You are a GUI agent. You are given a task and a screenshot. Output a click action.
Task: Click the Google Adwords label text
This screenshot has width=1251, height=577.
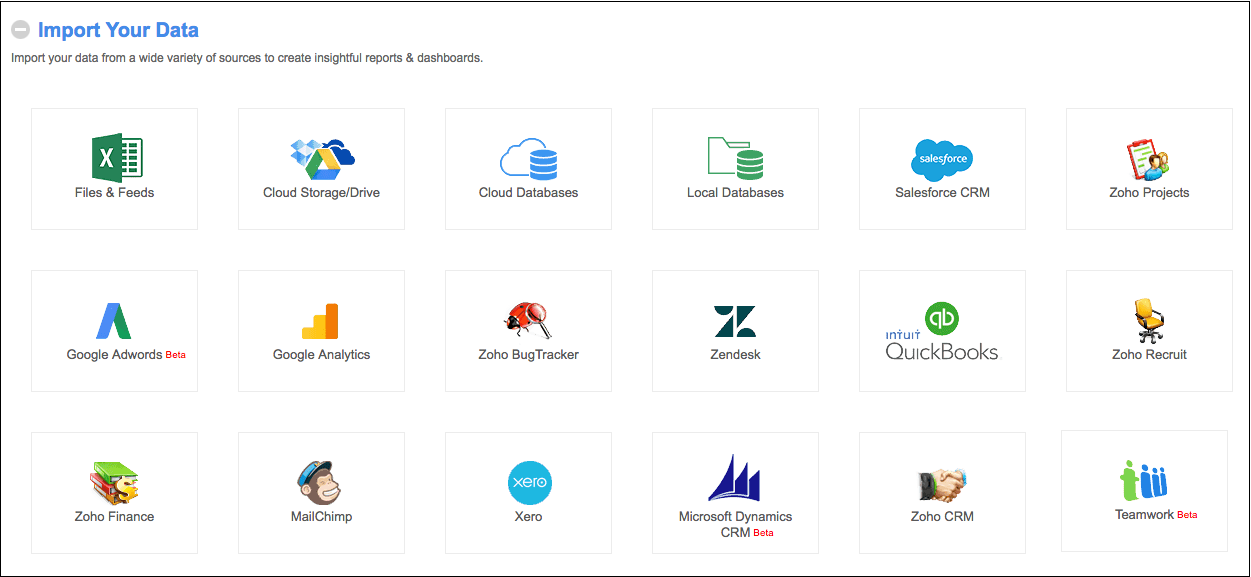[114, 354]
